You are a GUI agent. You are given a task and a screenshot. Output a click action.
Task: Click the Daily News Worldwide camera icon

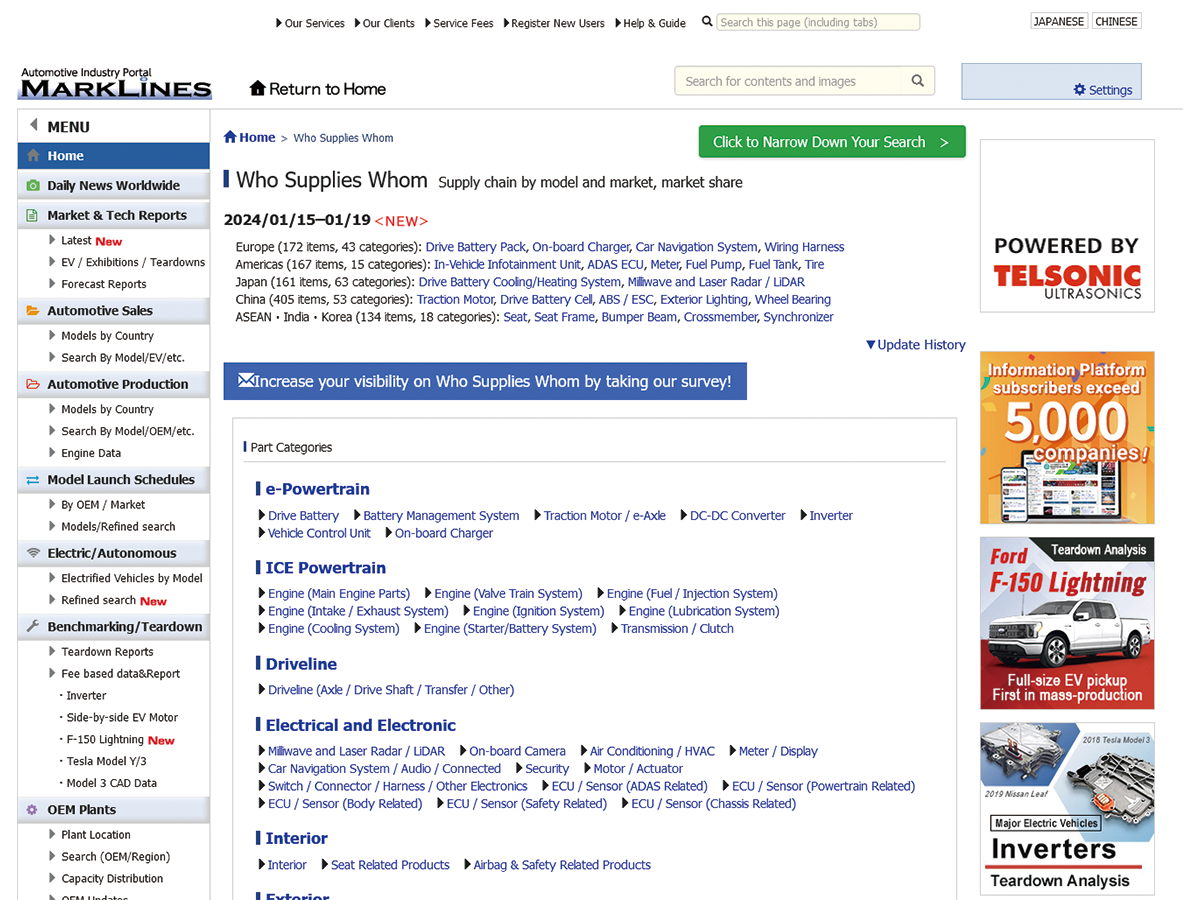coord(33,185)
